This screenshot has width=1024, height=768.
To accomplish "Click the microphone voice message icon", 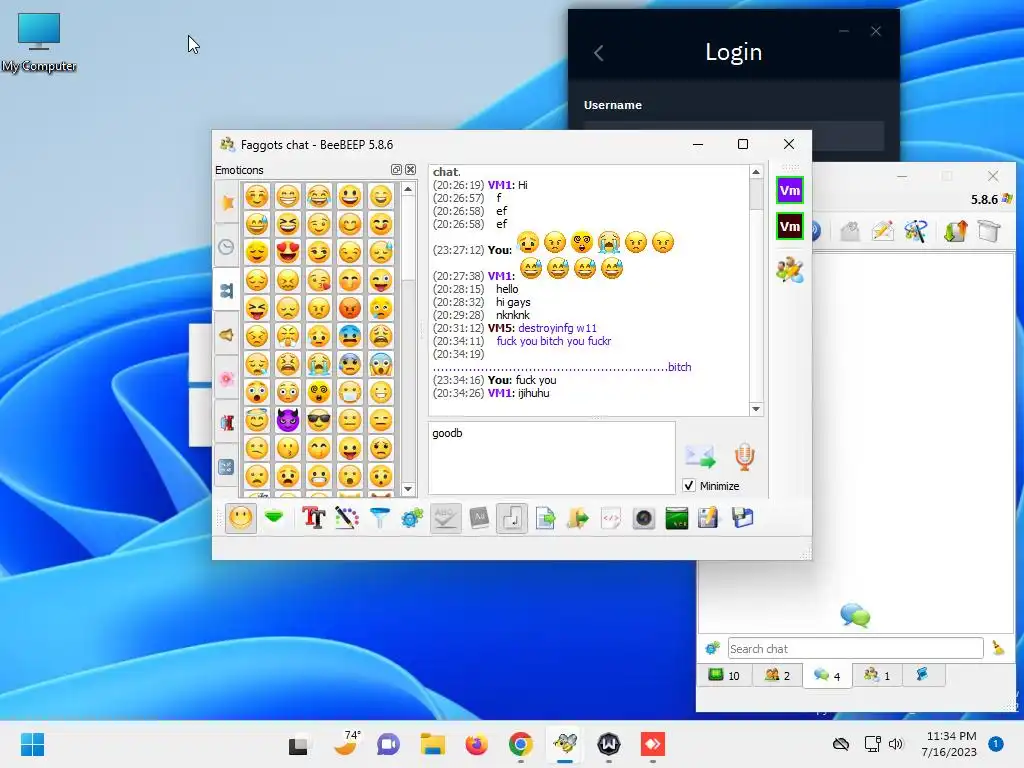I will (744, 456).
